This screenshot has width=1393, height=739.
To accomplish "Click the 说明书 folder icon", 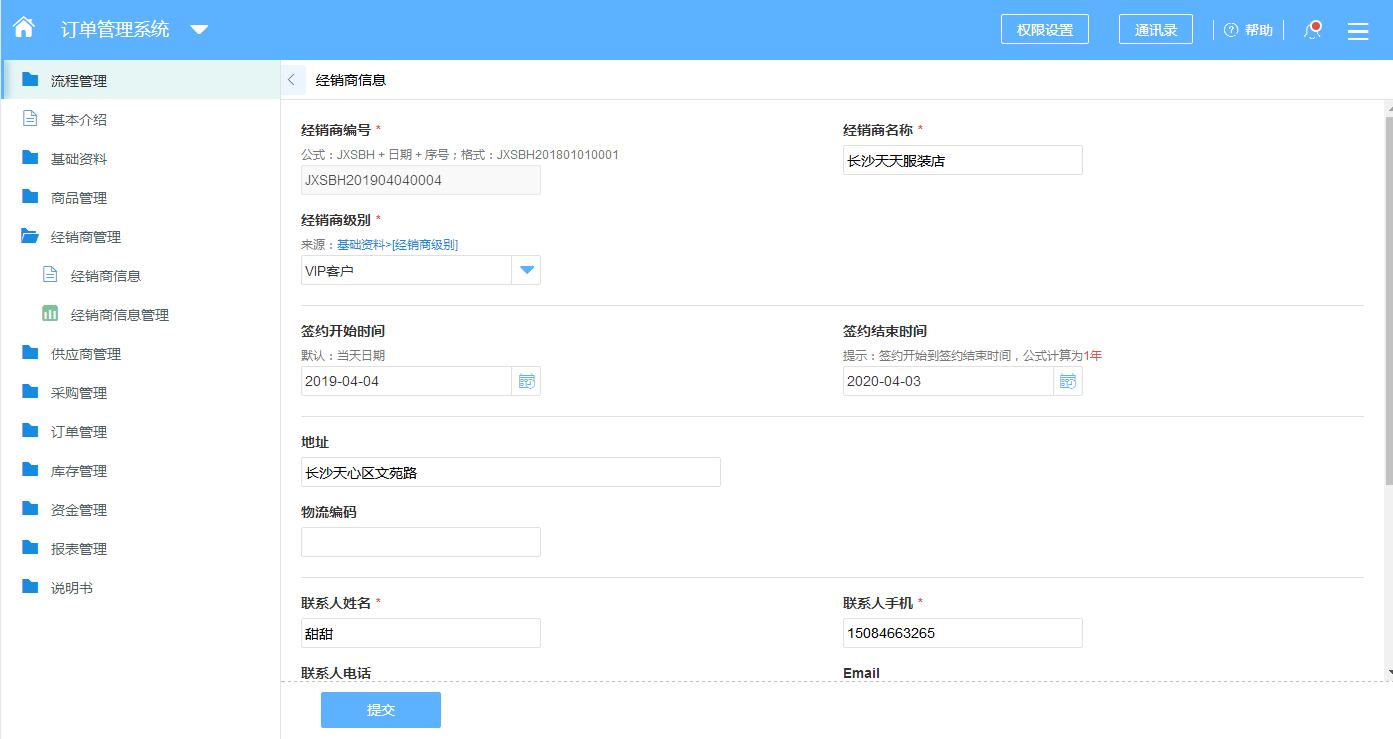I will click(30, 587).
